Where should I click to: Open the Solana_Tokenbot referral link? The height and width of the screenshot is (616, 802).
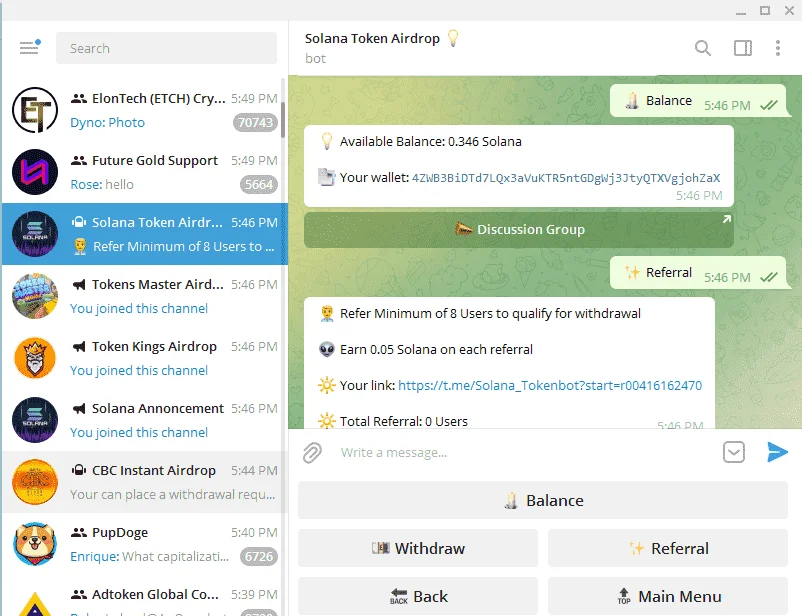pos(550,385)
